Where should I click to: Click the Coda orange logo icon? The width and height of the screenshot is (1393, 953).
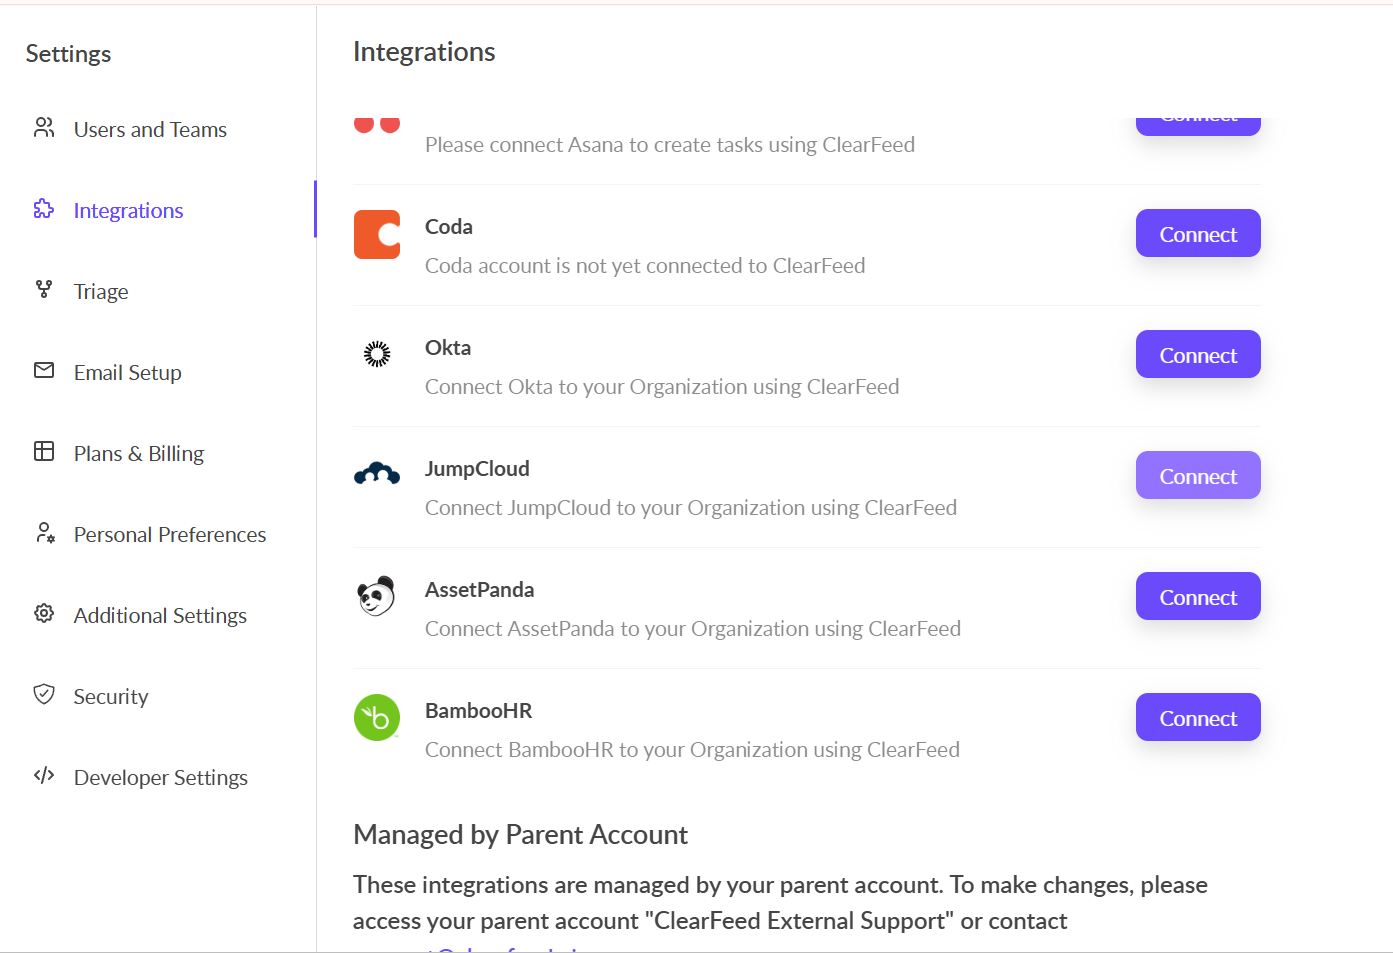tap(377, 235)
